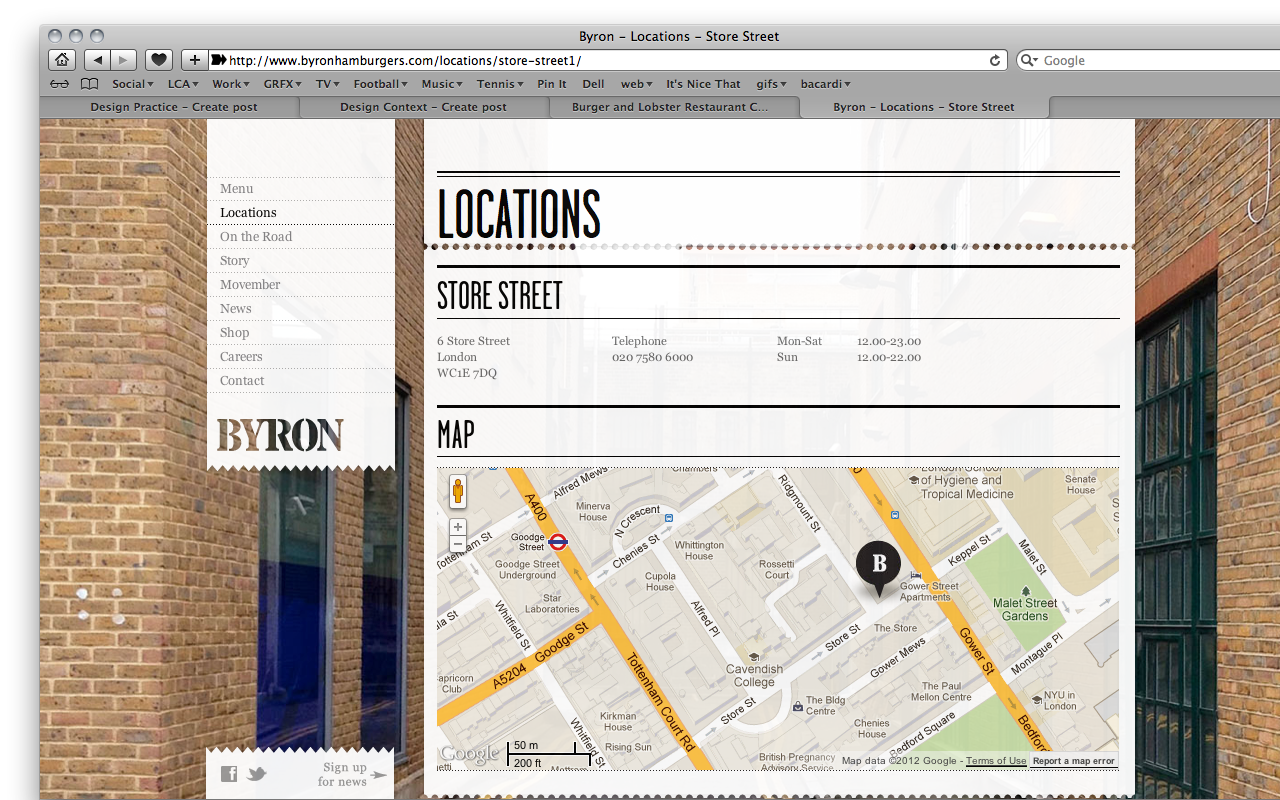Open the Reading List glasses icon

point(60,84)
